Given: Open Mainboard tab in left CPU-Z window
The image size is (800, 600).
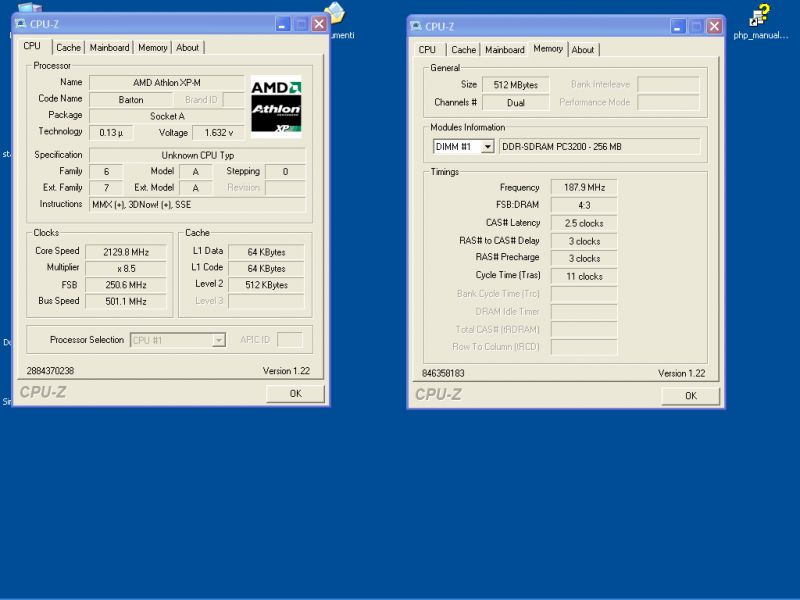Looking at the screenshot, I should 109,47.
